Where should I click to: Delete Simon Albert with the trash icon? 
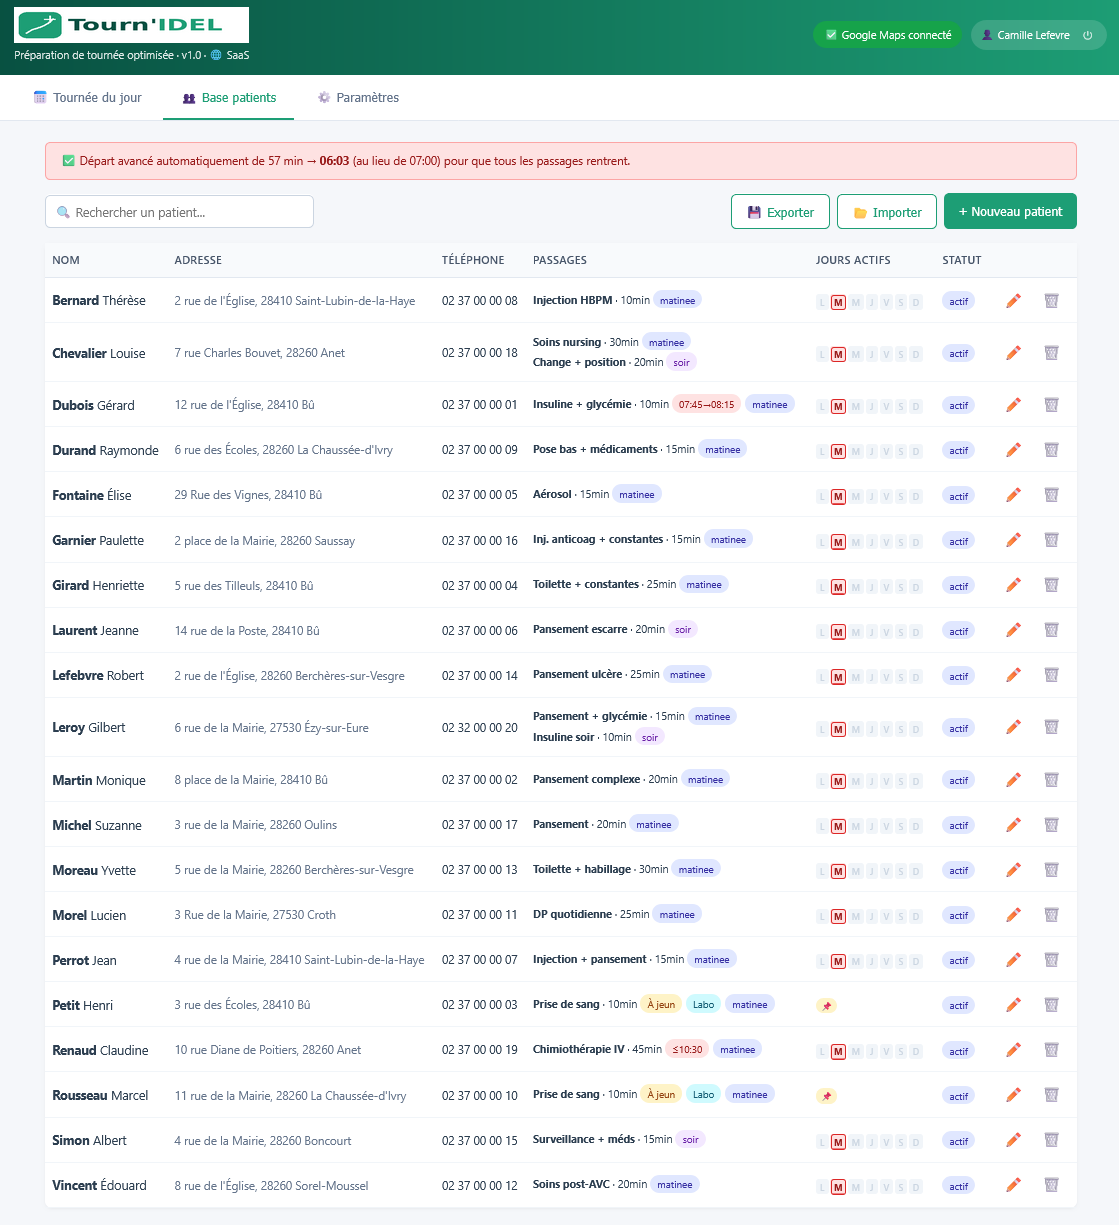pyautogui.click(x=1051, y=1140)
